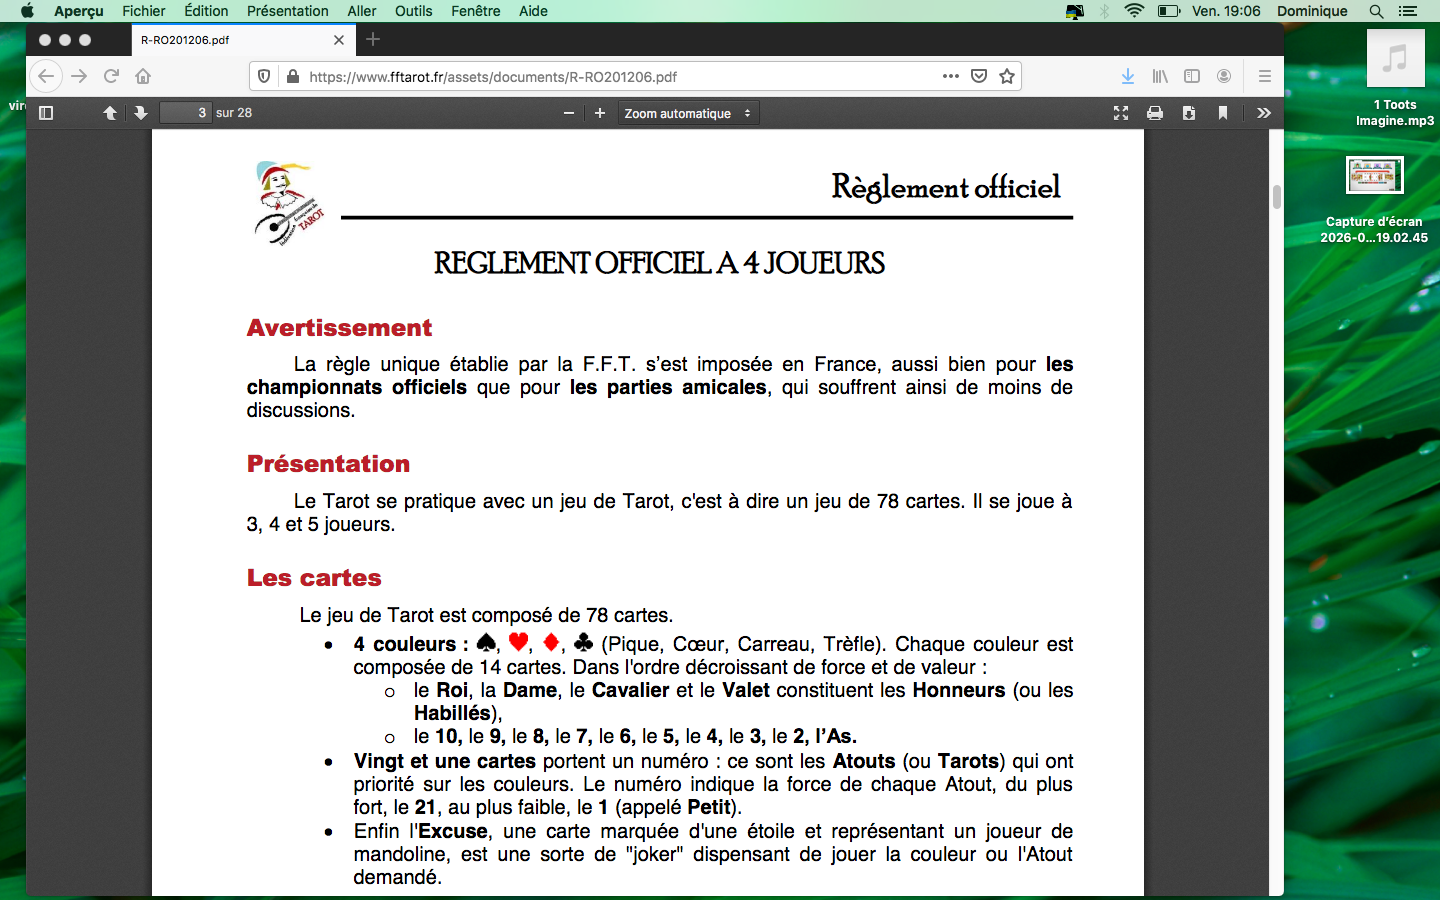The height and width of the screenshot is (900, 1440).
Task: Open the Fenêtre menu
Action: (476, 11)
